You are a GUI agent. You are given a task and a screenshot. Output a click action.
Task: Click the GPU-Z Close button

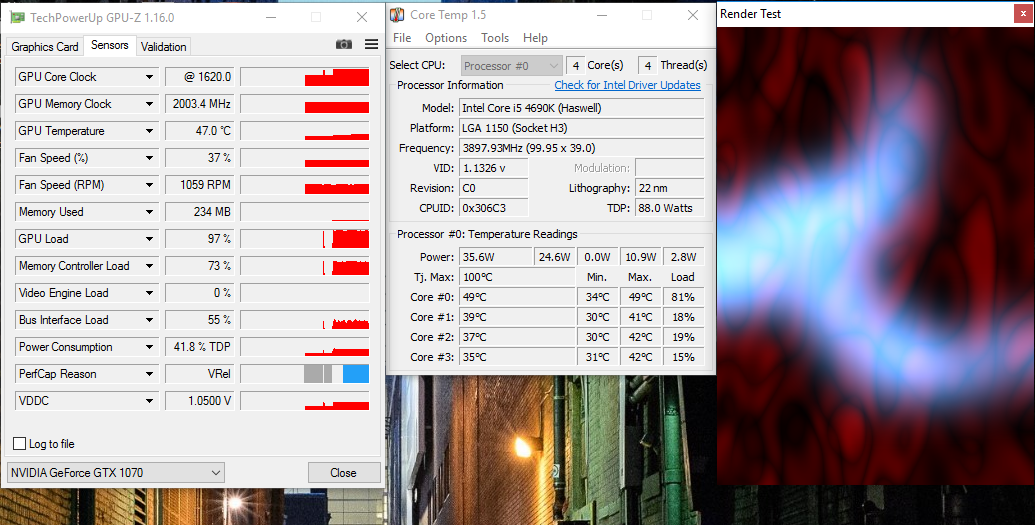click(x=344, y=473)
